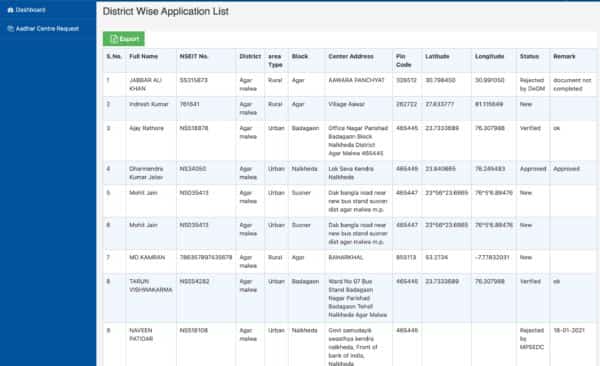
Task: Click the S.No. column header
Action: click(114, 56)
